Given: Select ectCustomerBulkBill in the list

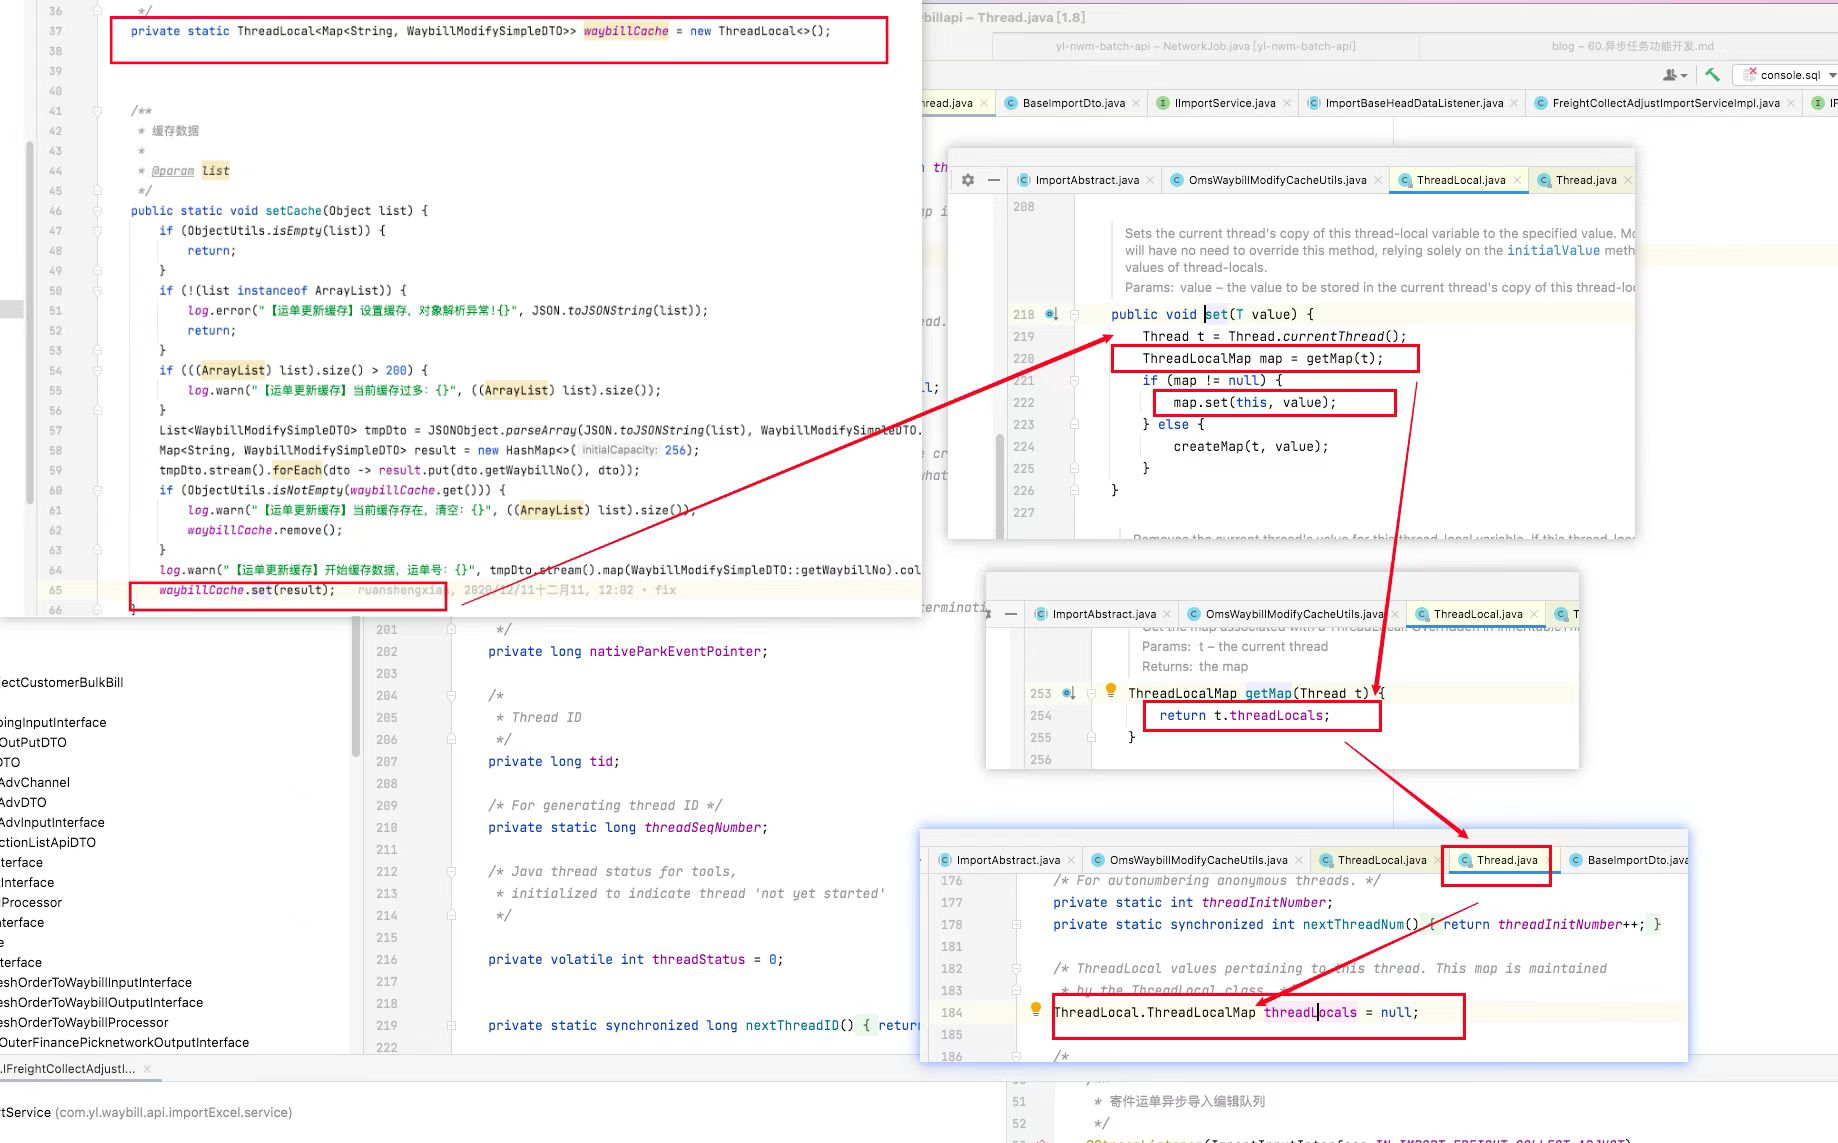Looking at the screenshot, I should click(62, 682).
